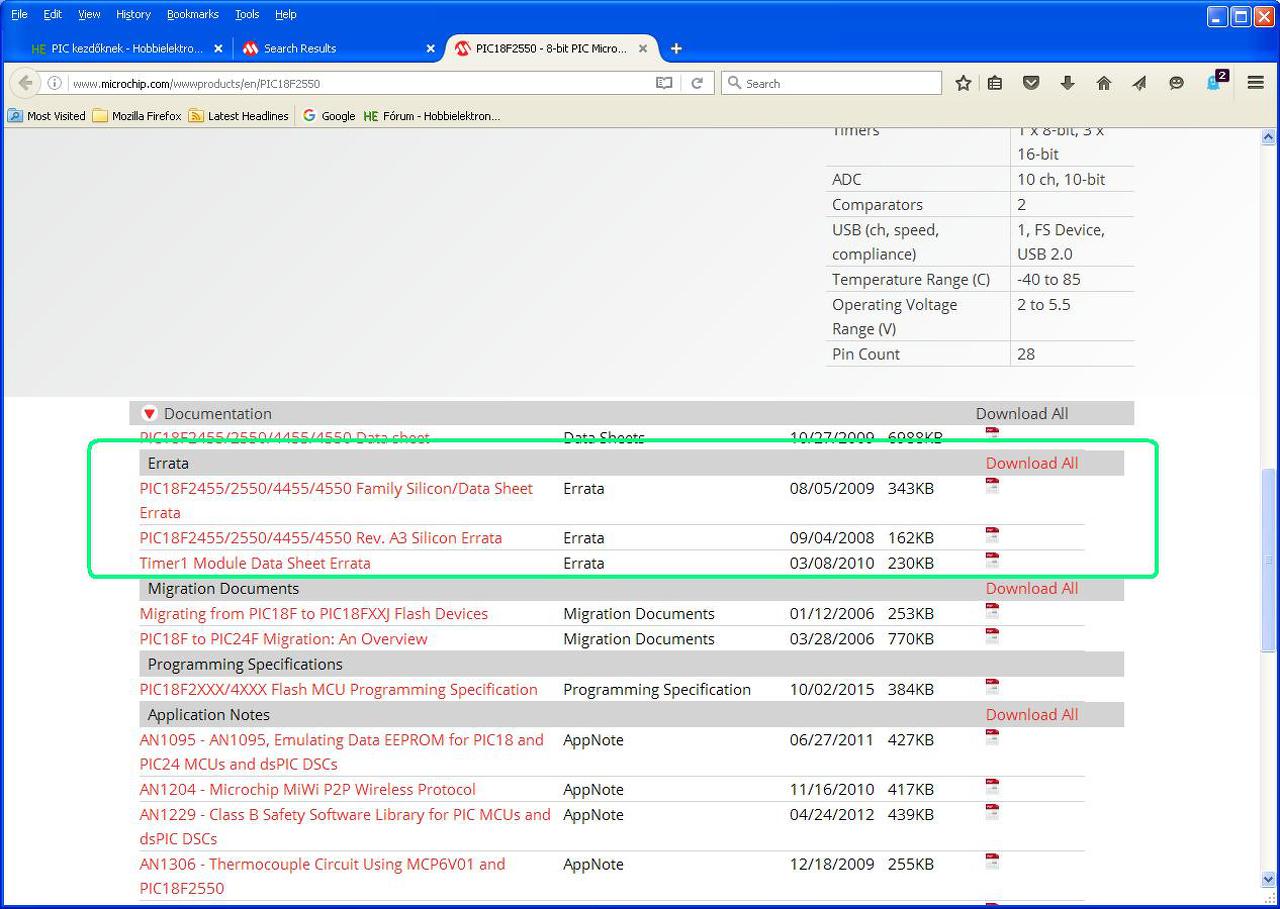Open the Bookmarks menu

click(193, 14)
